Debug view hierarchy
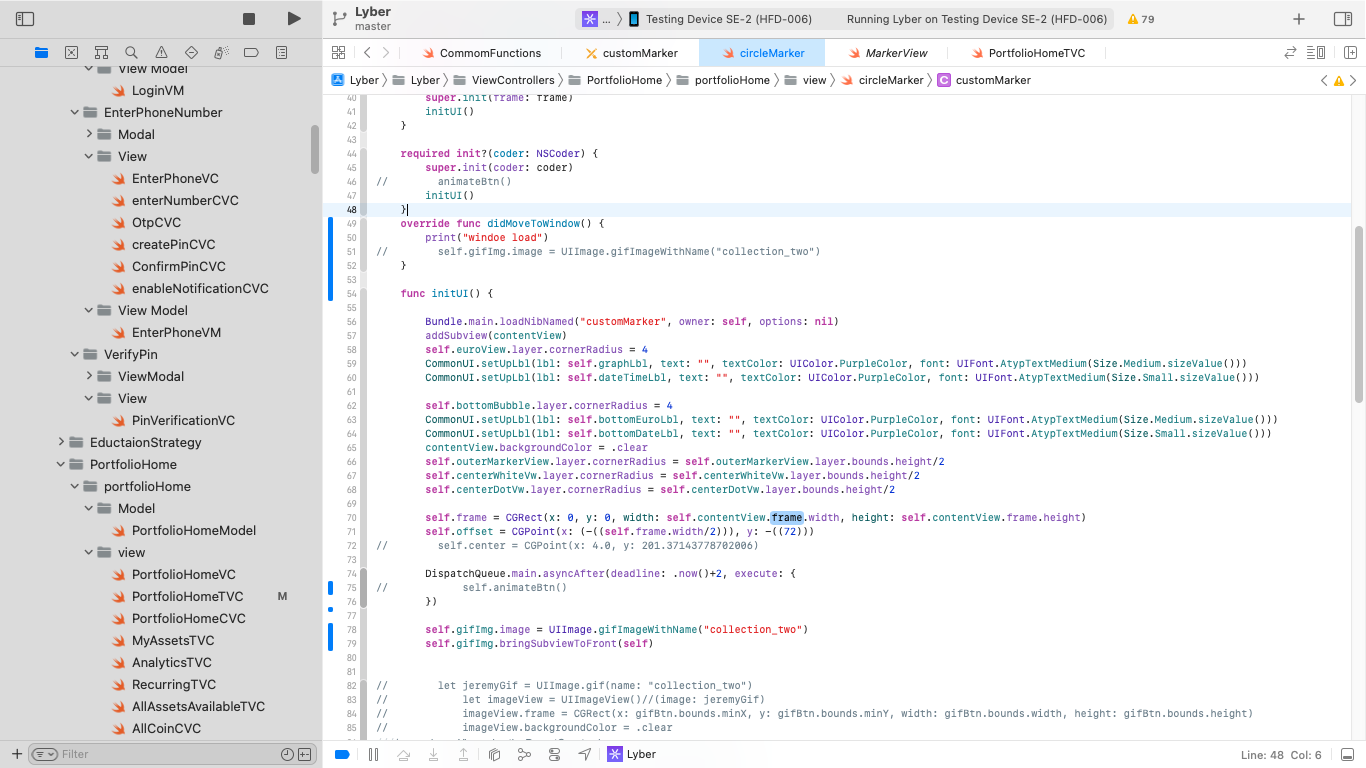Viewport: 1366px width, 768px height. pyautogui.click(x=494, y=754)
